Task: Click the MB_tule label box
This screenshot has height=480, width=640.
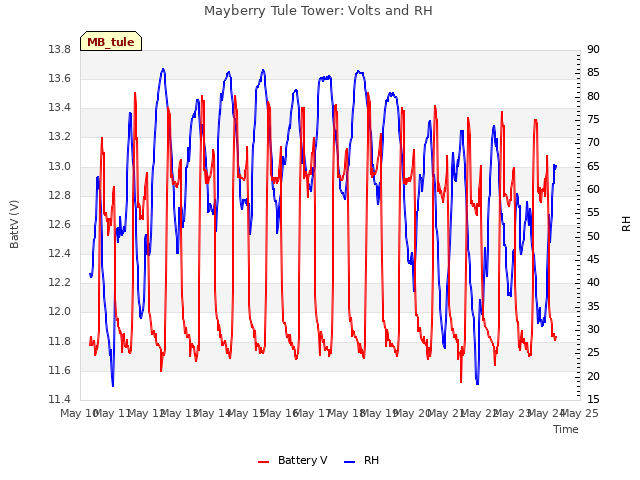Action: [x=111, y=41]
